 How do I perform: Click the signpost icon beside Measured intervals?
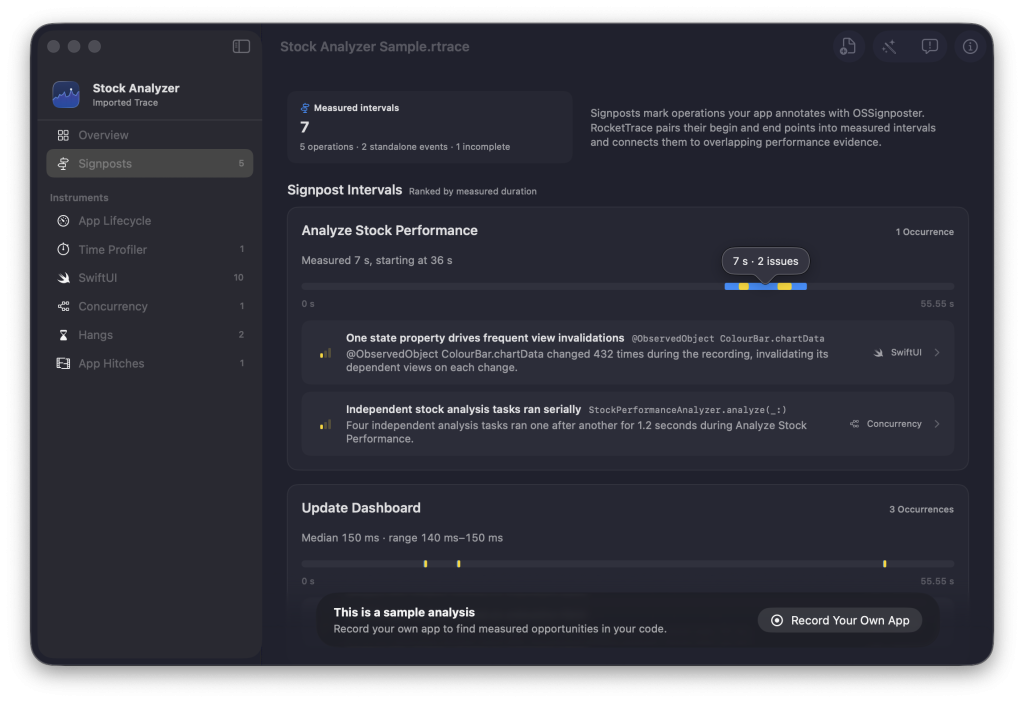click(x=304, y=108)
